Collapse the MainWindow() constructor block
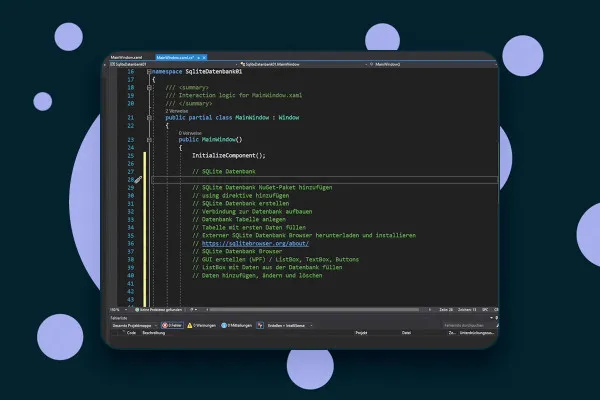 coord(149,140)
